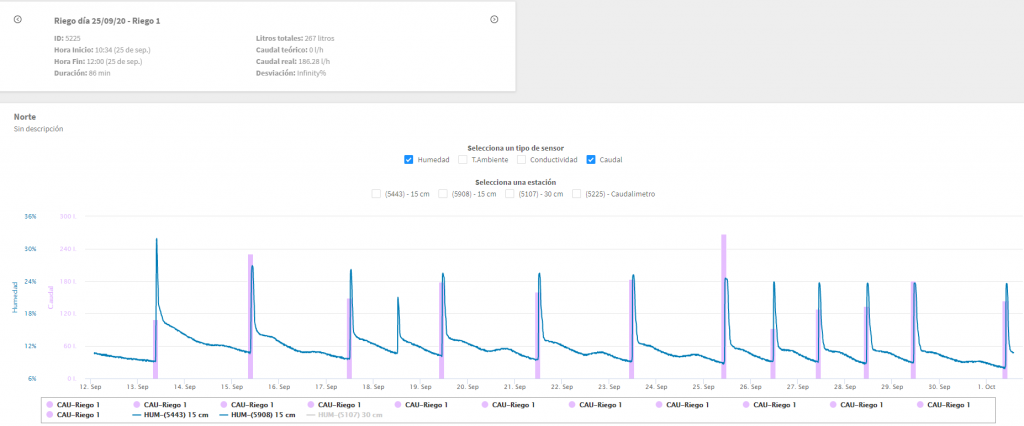Click the Riego día 25/09/20 title

click(107, 21)
